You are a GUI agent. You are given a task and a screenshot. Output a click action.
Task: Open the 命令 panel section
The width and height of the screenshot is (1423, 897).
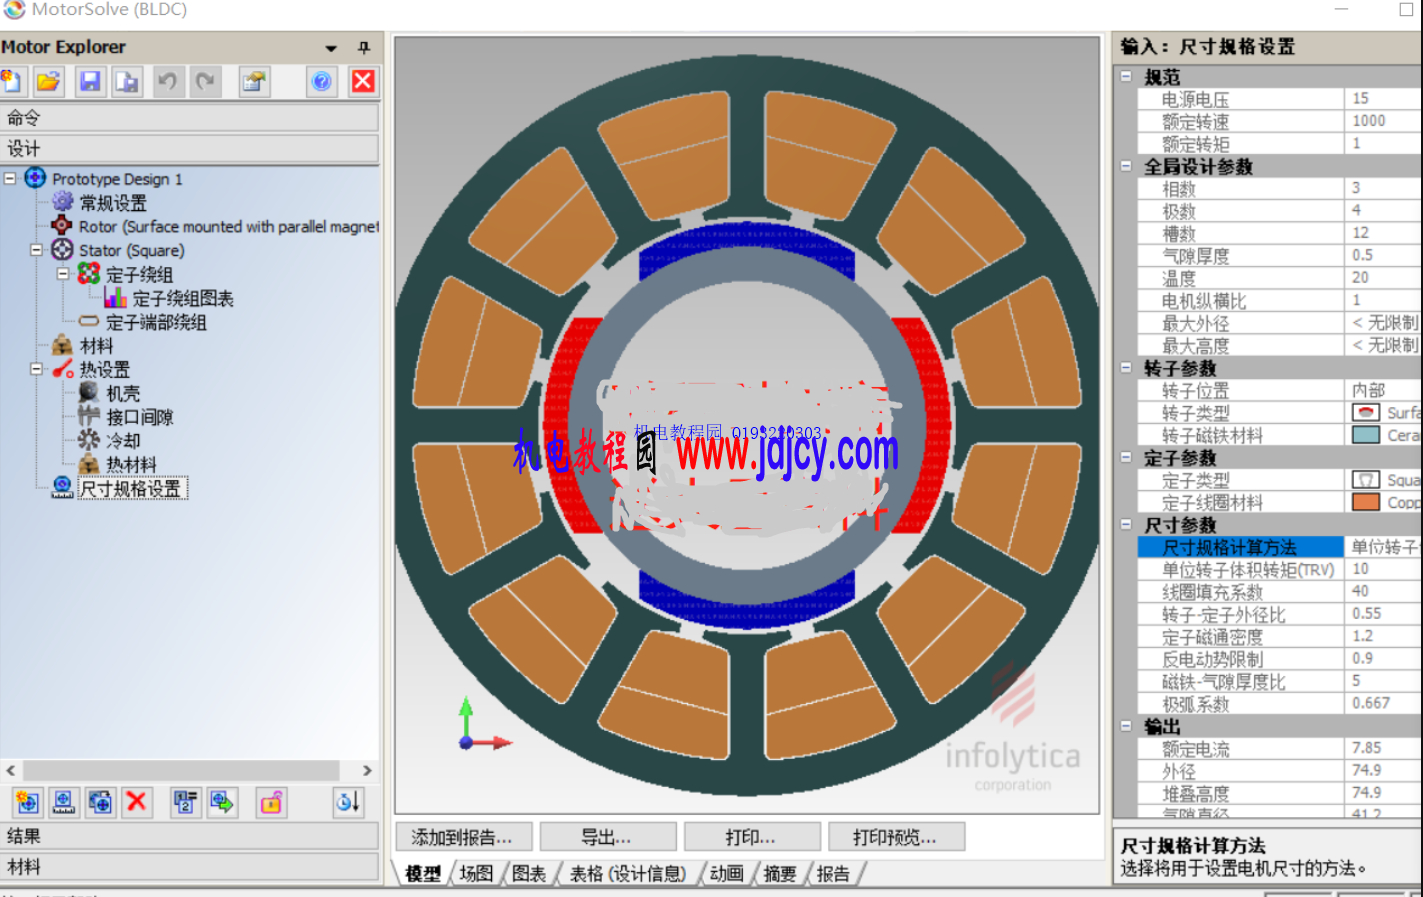[x=189, y=118]
